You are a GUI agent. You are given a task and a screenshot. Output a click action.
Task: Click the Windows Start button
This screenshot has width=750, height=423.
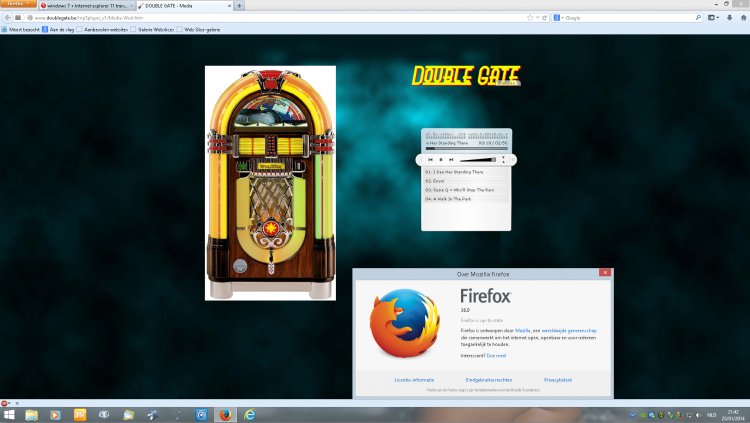coord(8,414)
